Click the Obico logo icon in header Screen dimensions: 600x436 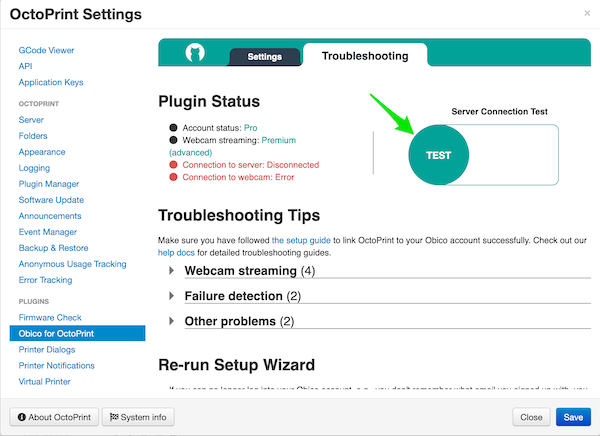point(195,52)
